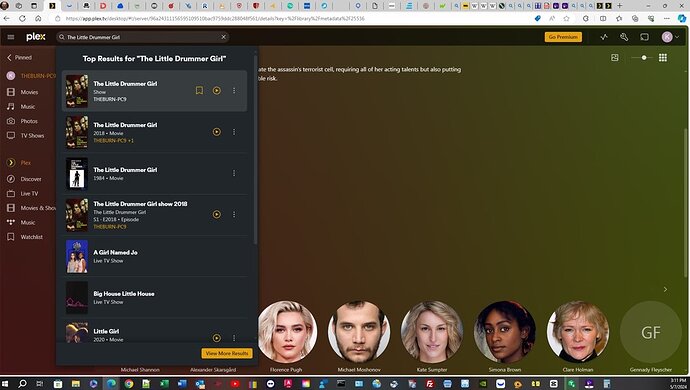Play The Little Drummer Girl 2018 movie
The width and height of the screenshot is (690, 390).
click(x=217, y=132)
